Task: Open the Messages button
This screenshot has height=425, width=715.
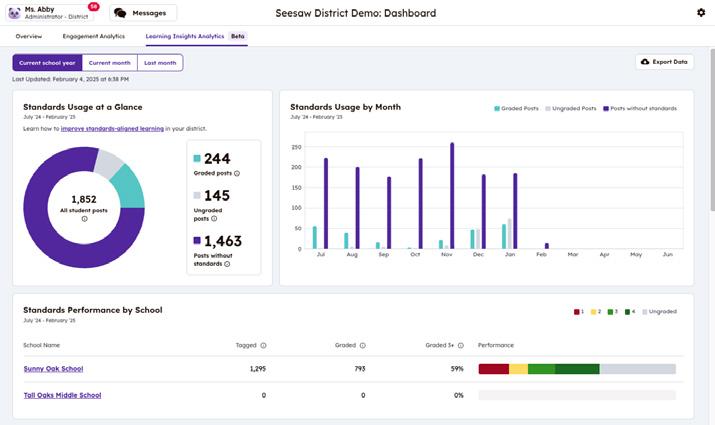Action: point(142,13)
